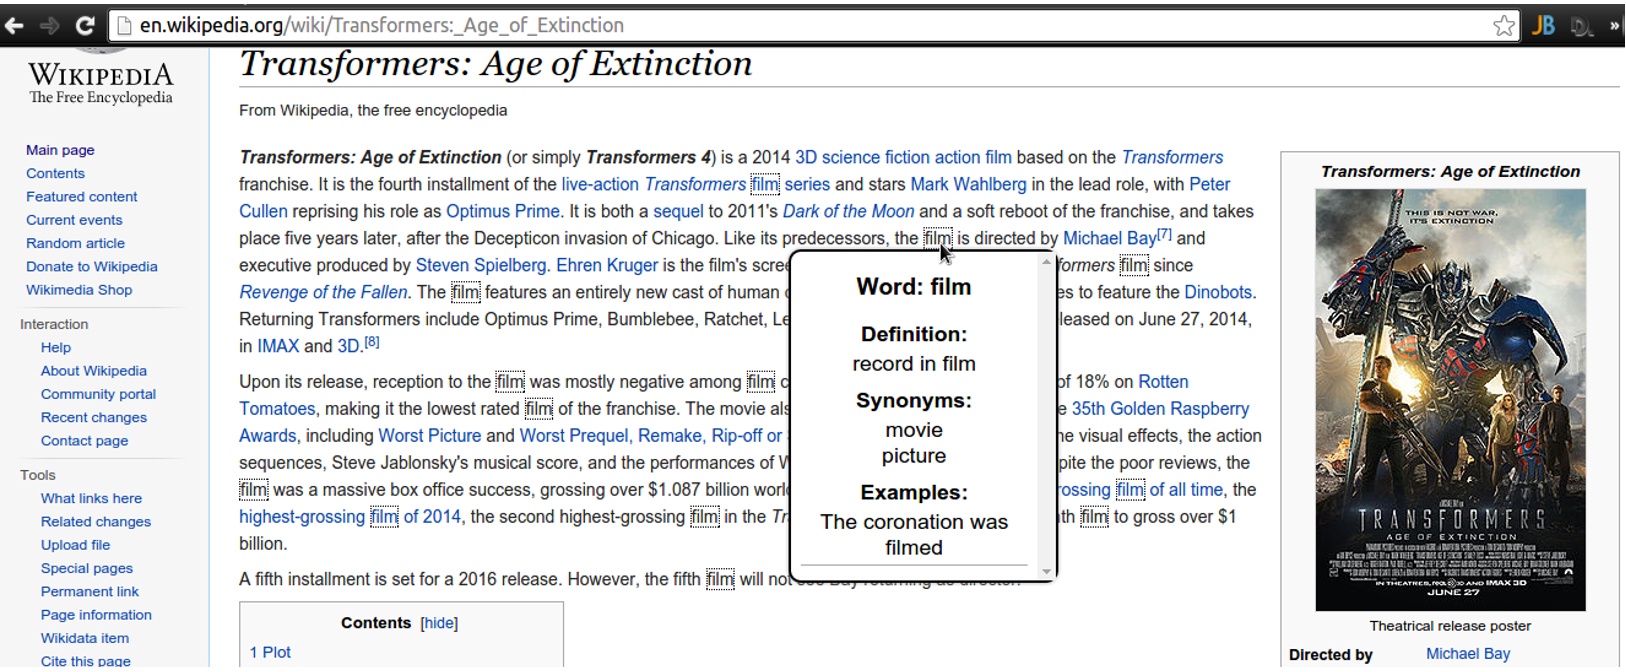Follow the Steven Spielberg link
This screenshot has height=672, width=1626.
point(481,266)
